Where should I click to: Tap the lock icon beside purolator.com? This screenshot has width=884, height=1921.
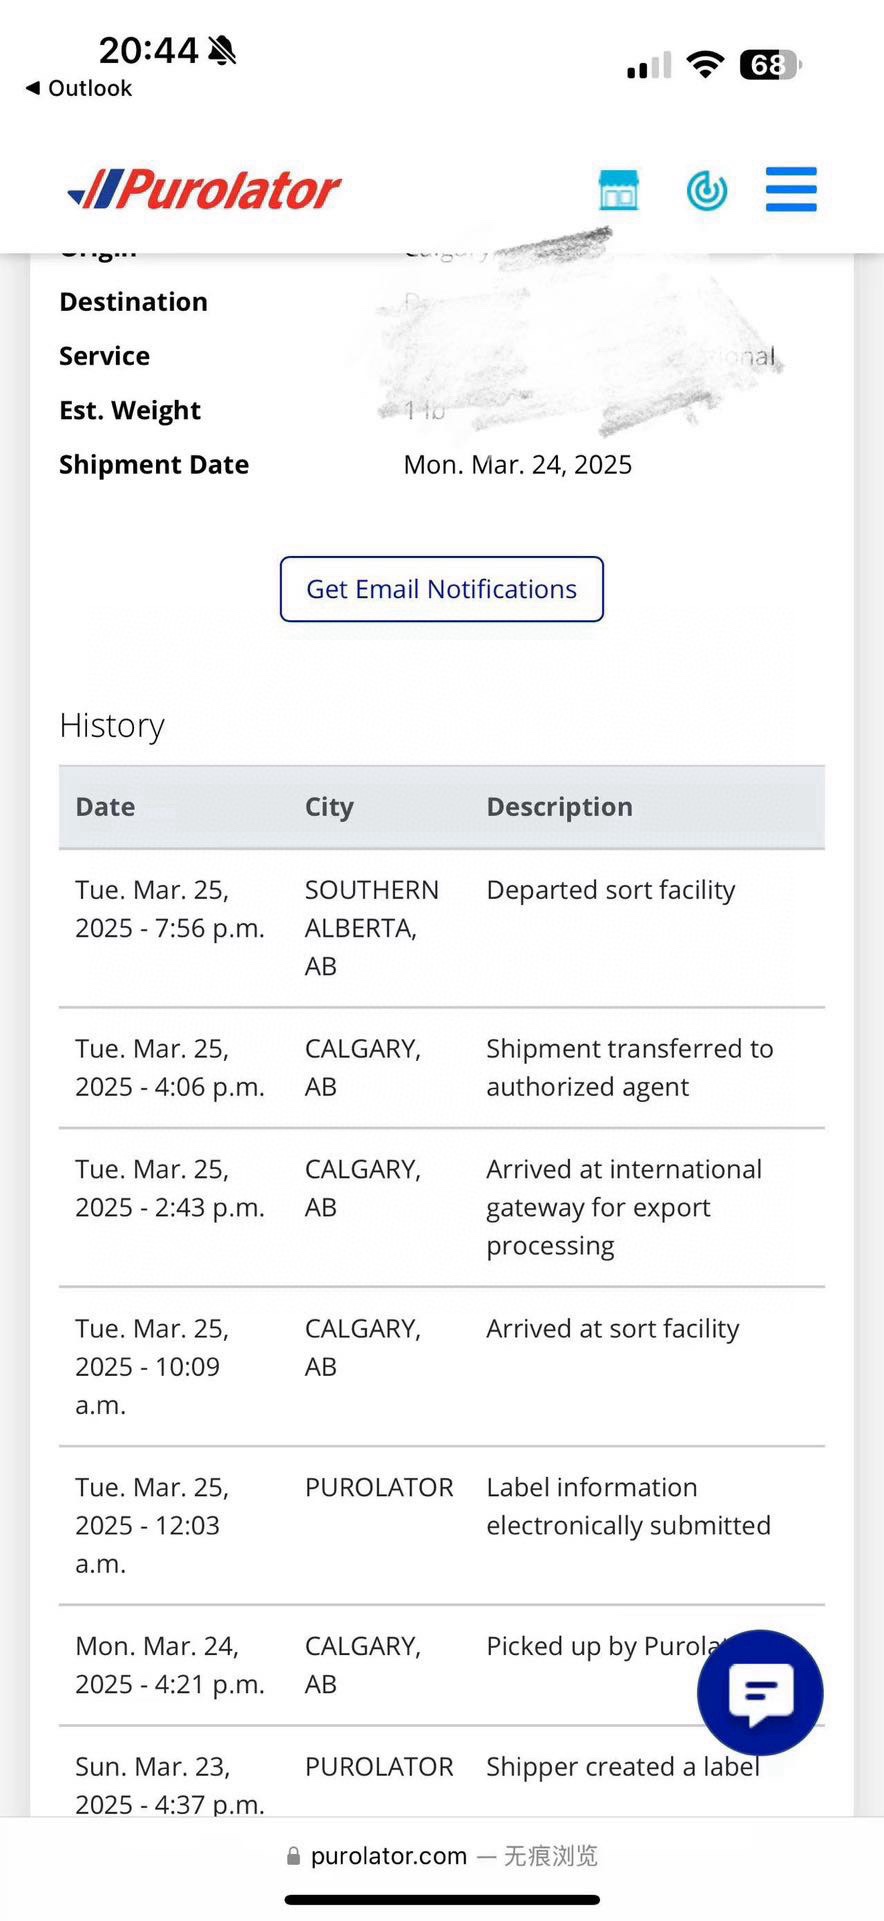point(293,1856)
